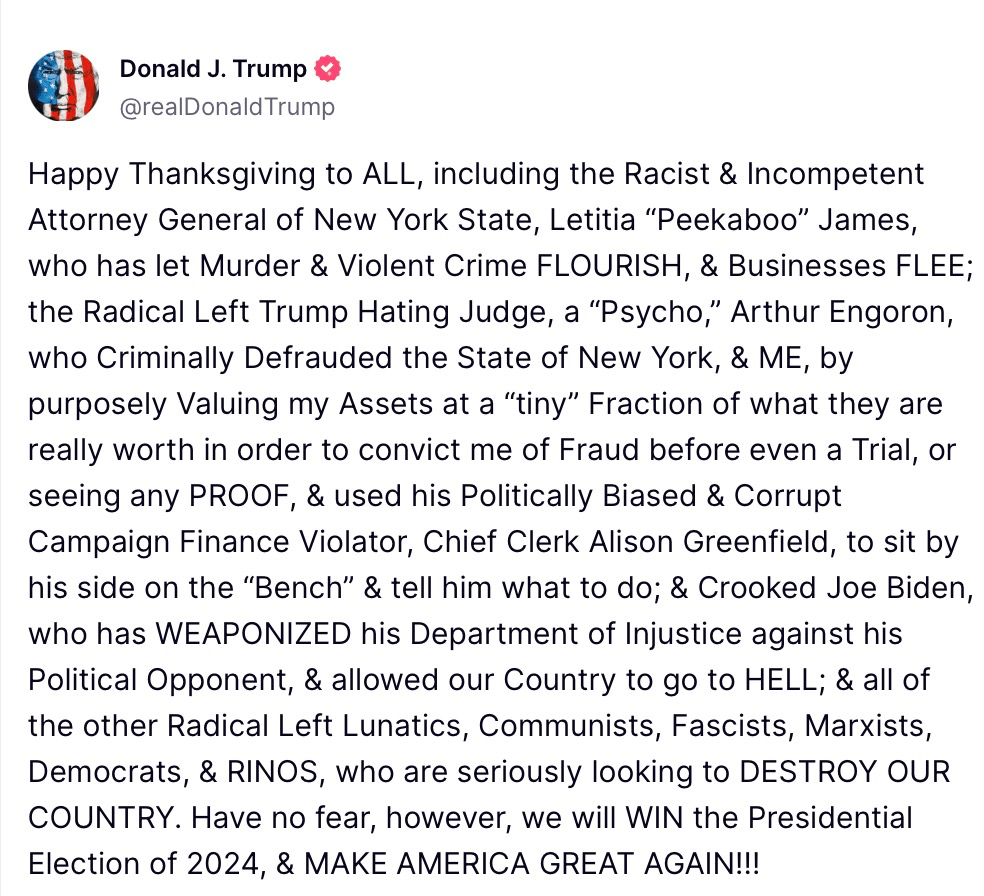The image size is (984, 896).
Task: Click the verified badge next to Donald J. Trump
Action: click(328, 69)
